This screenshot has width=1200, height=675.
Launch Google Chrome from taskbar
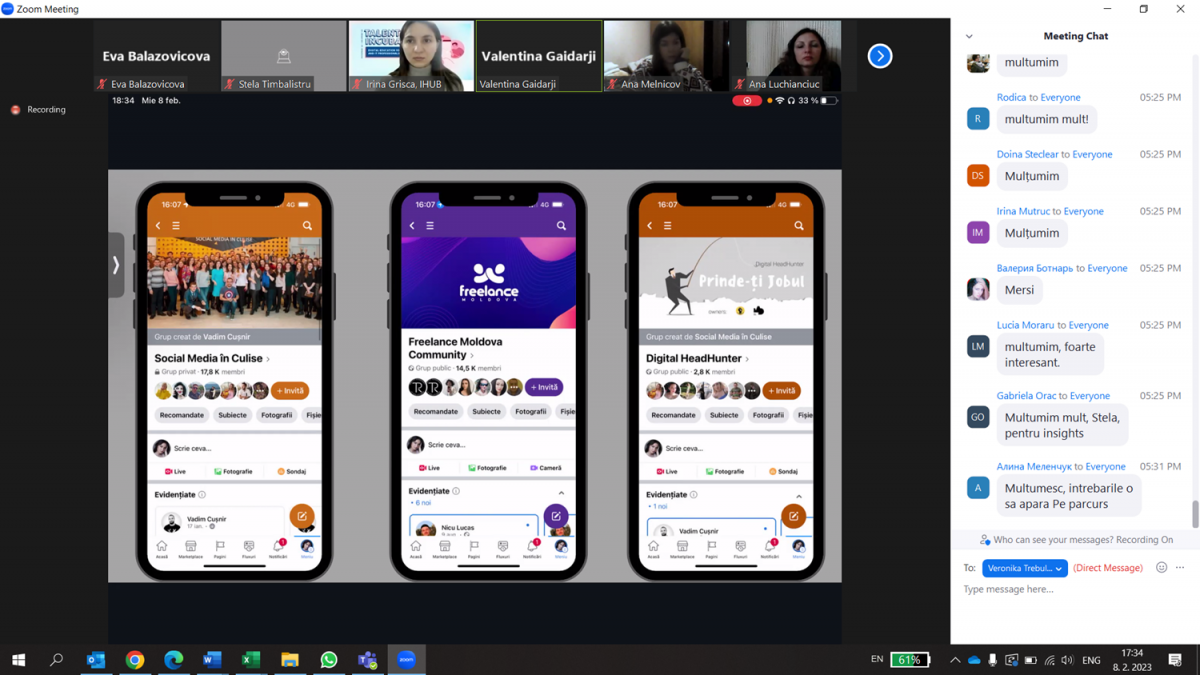135,660
